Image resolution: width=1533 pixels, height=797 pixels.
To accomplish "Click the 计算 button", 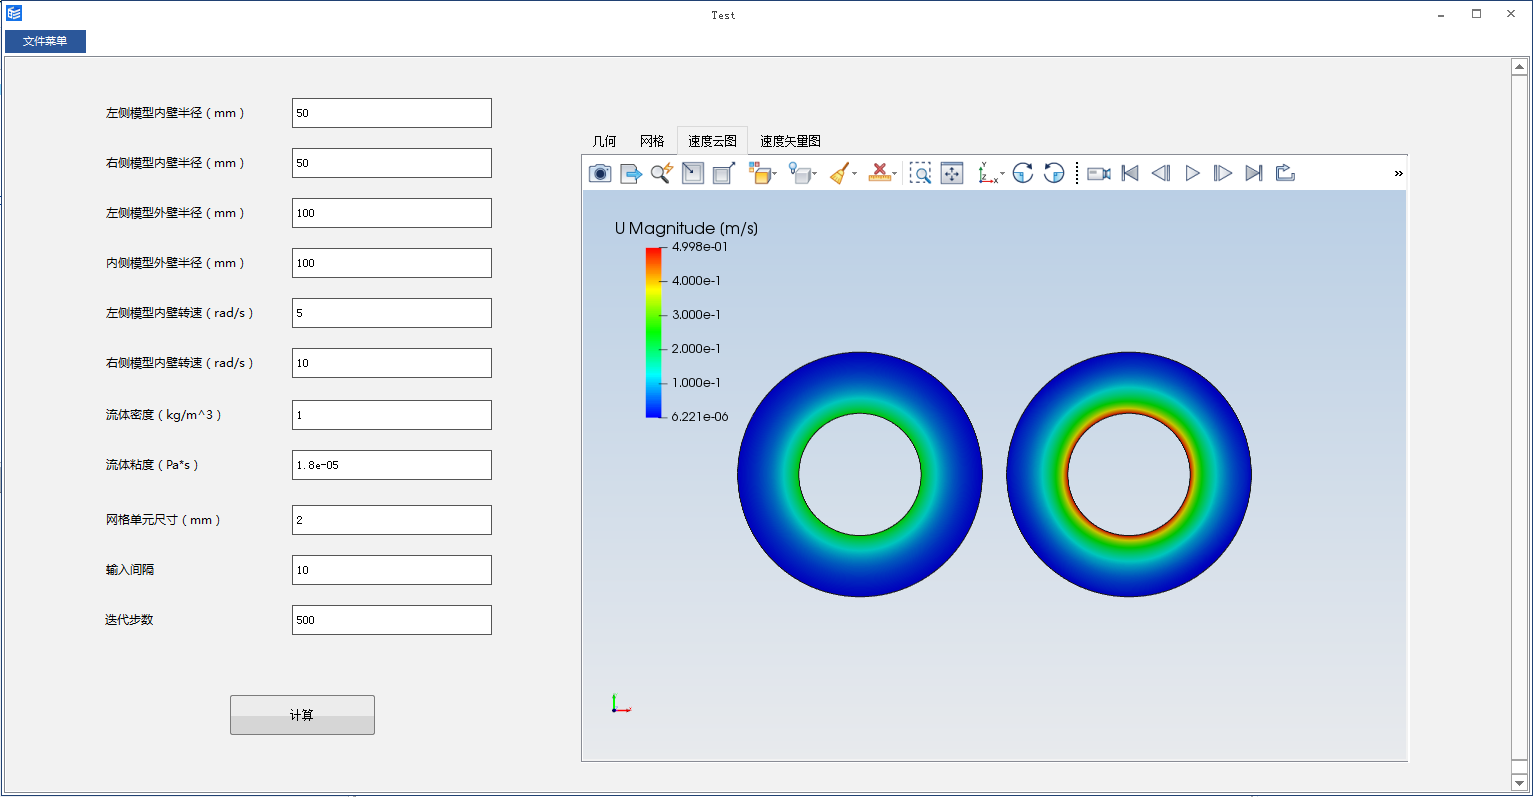I will click(302, 715).
